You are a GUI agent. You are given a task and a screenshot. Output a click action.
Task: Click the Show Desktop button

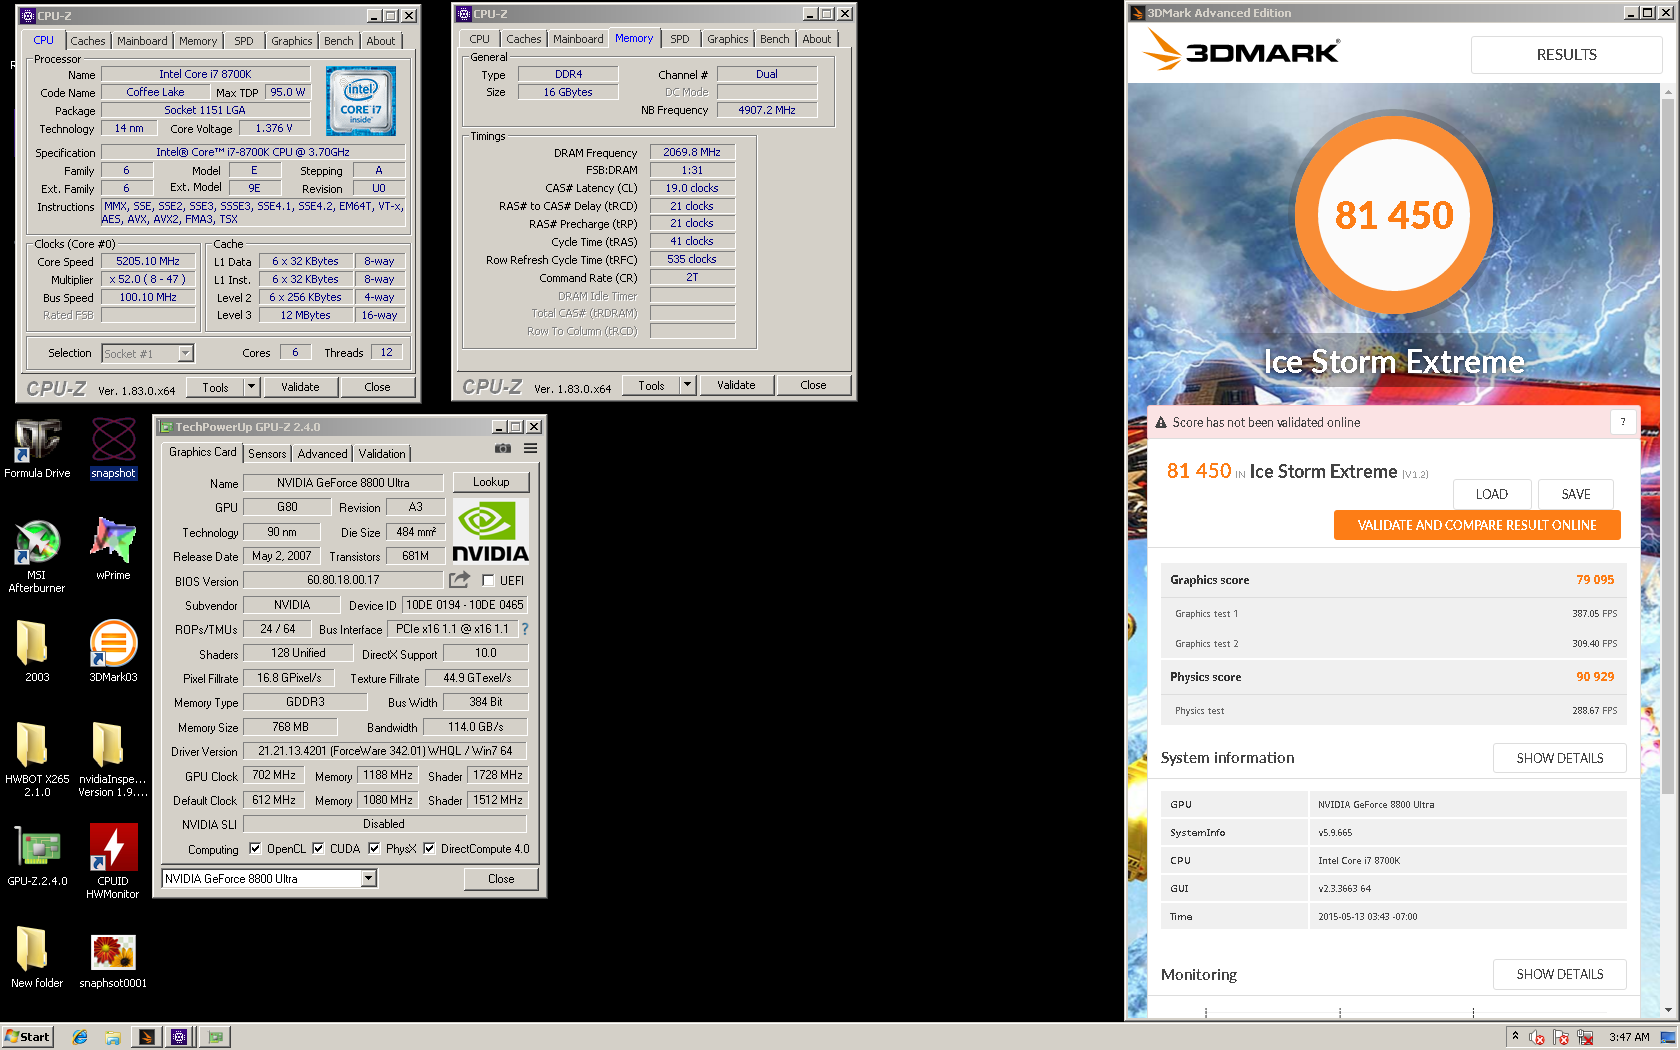pos(1668,1037)
